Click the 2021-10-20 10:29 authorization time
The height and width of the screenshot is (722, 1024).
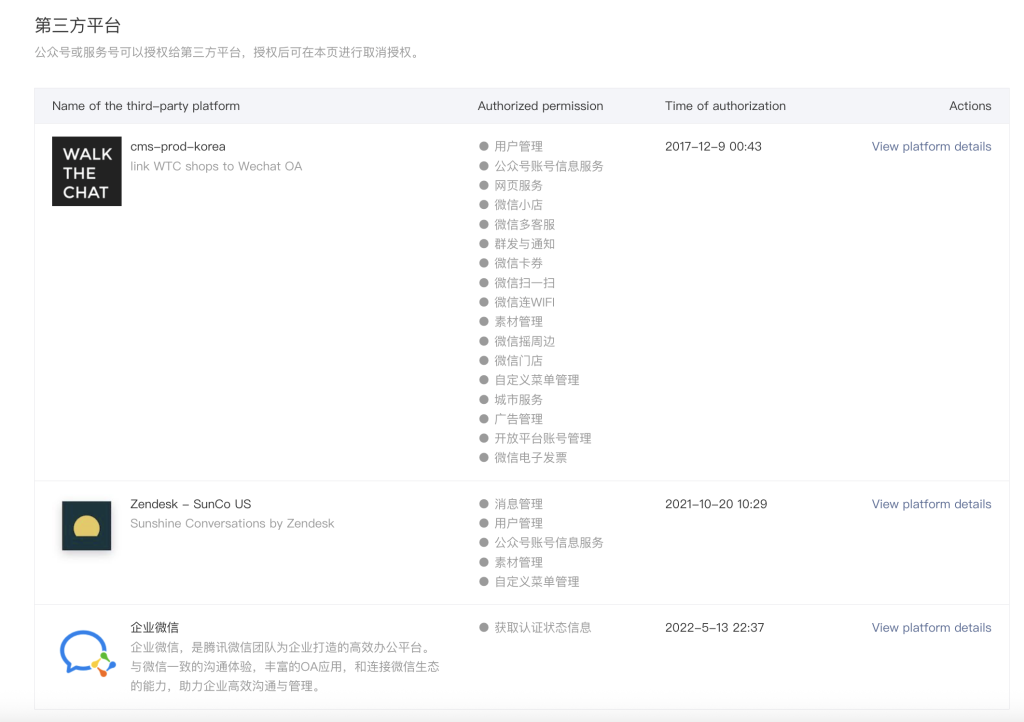(x=715, y=504)
